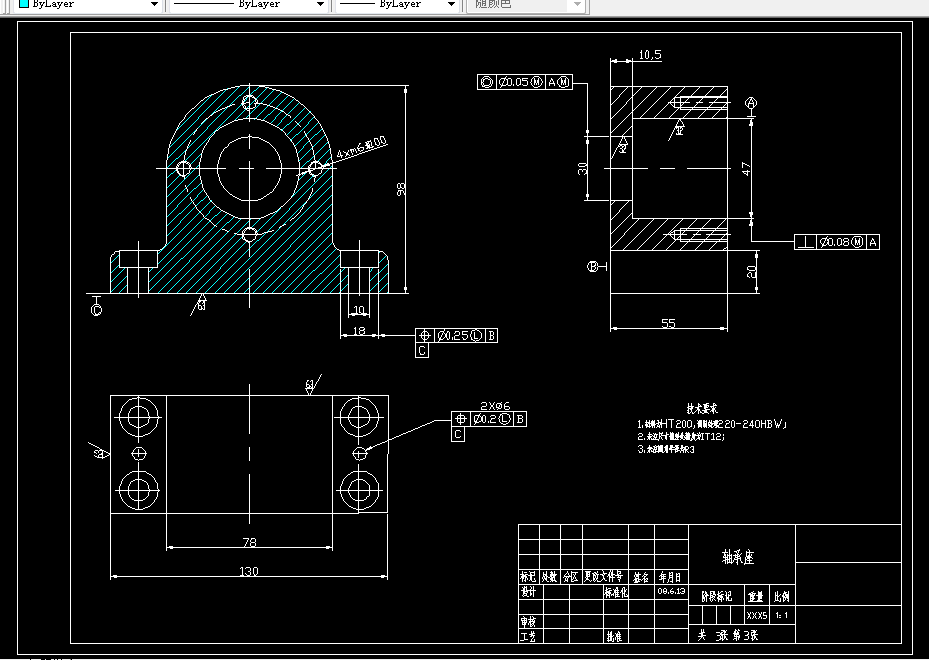Select the 130 overall width dimension

(249, 571)
